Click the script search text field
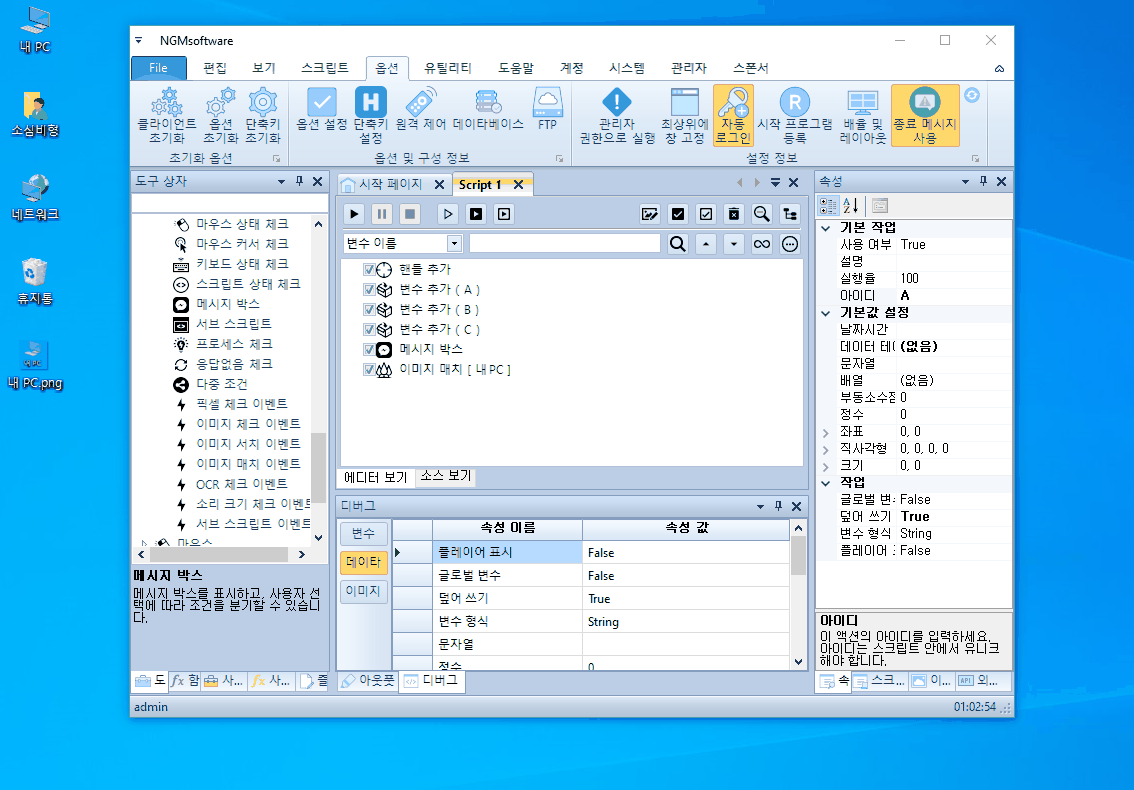Viewport: 1134px width, 790px height. [565, 244]
